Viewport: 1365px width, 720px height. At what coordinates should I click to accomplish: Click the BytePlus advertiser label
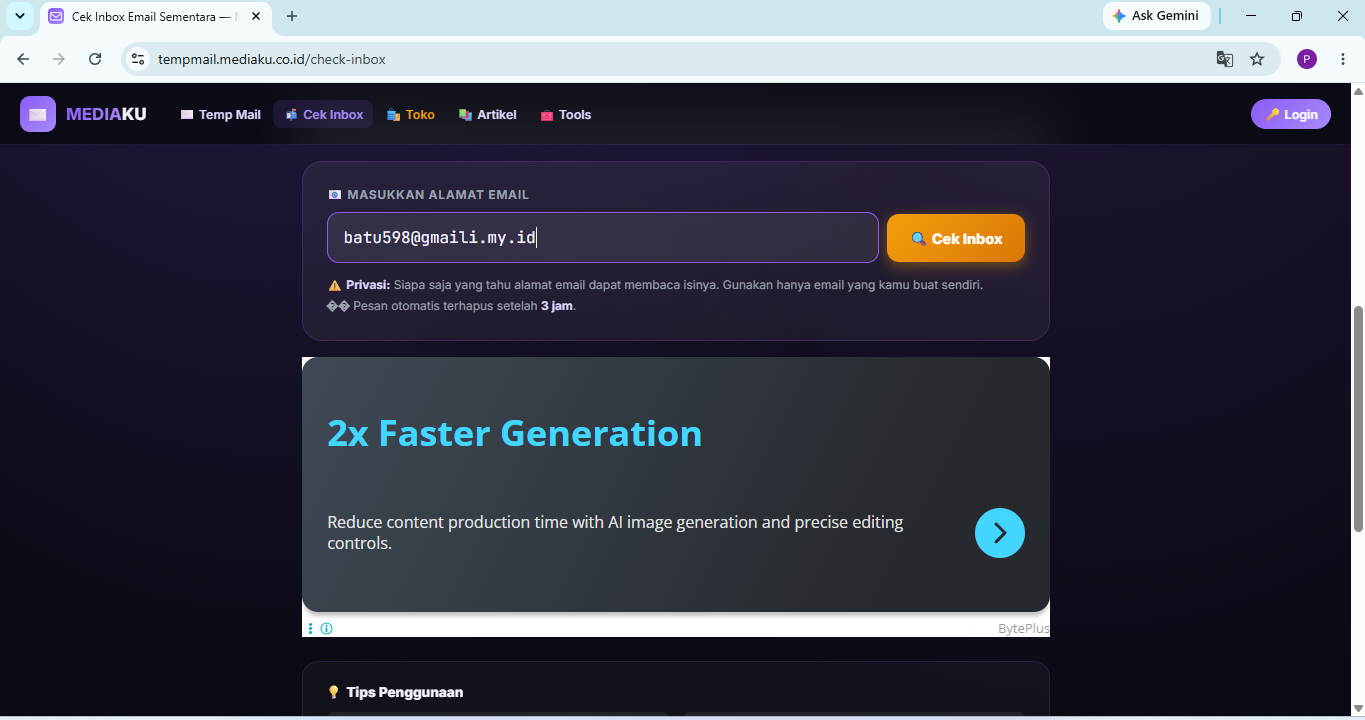(x=1024, y=629)
